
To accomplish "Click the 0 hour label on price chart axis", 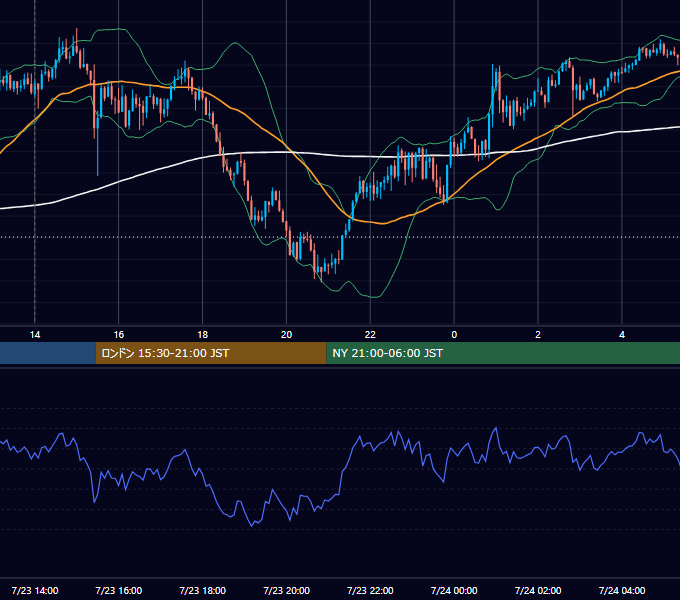I will coord(454,335).
